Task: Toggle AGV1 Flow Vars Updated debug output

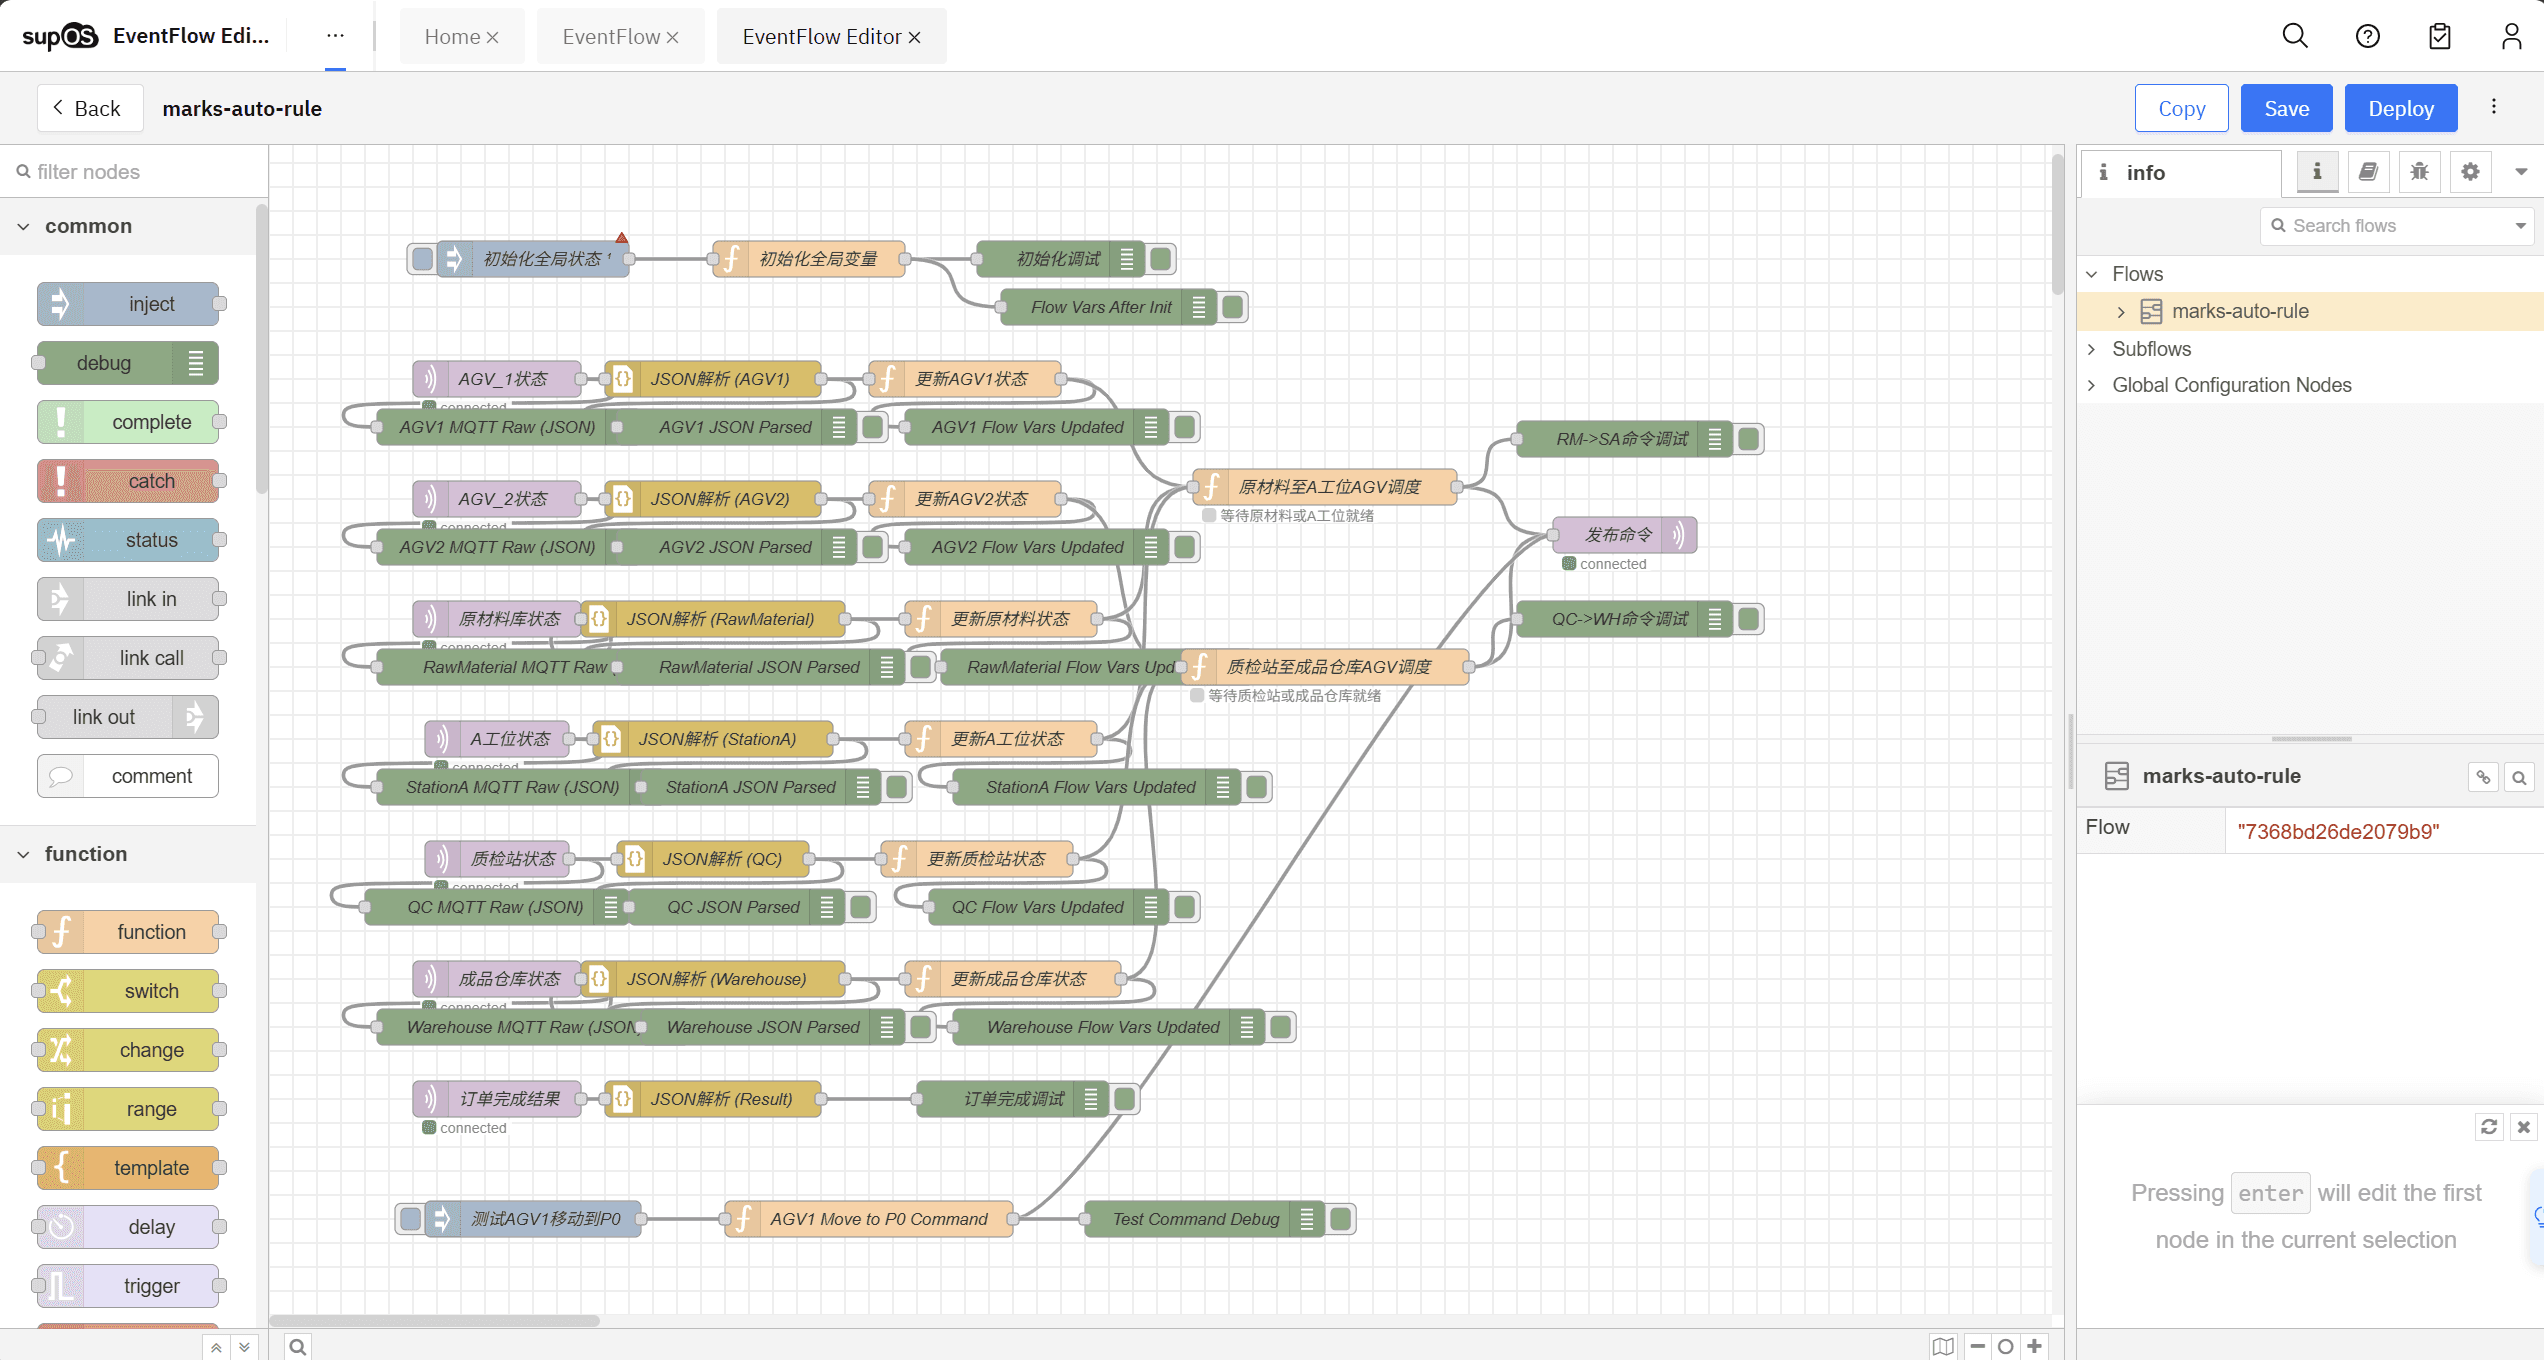Action: pos(1185,427)
